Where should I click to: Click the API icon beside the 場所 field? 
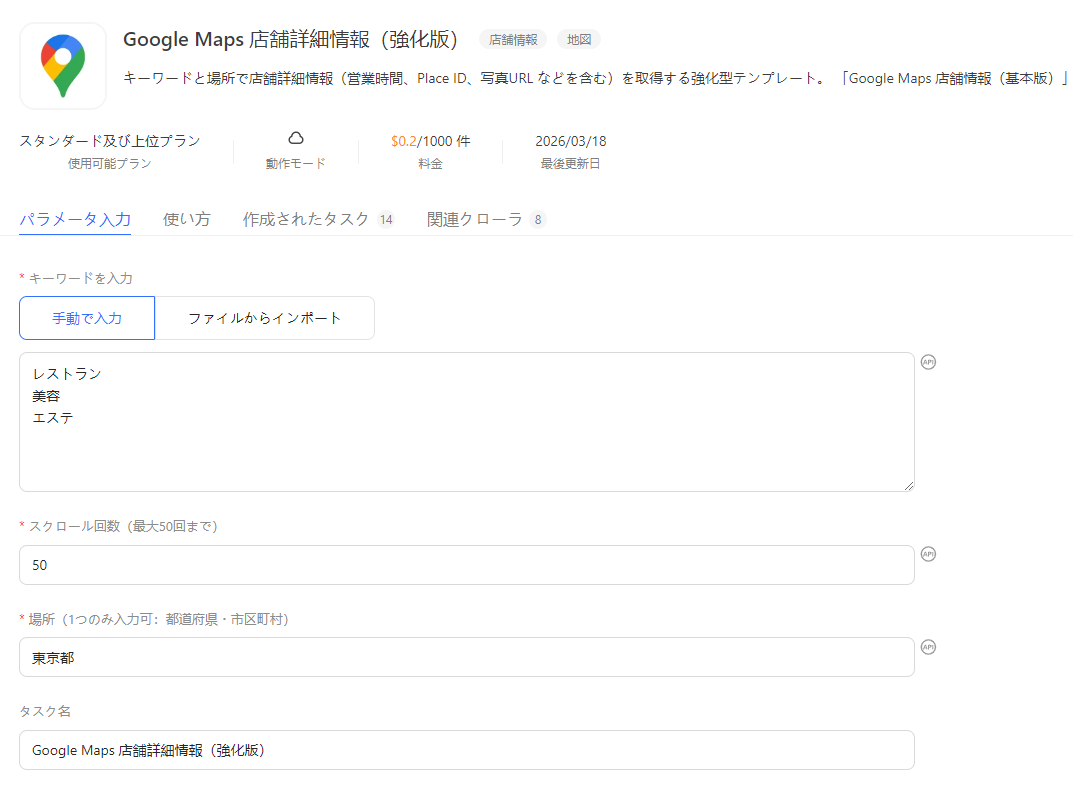coord(928,647)
